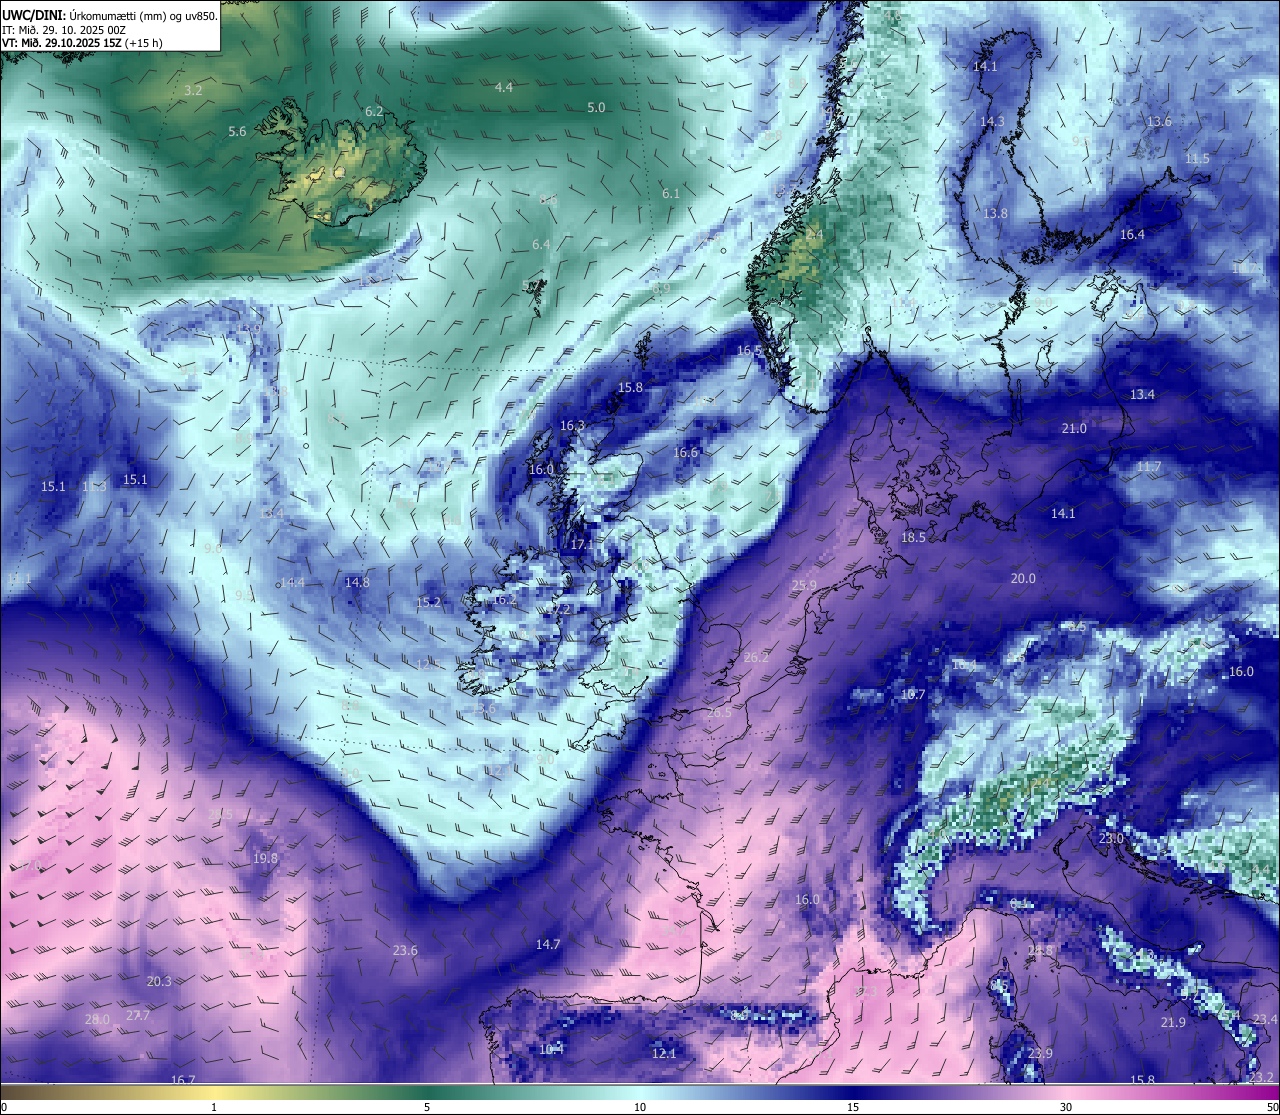Click the 27.7 value on the map

click(x=138, y=1016)
